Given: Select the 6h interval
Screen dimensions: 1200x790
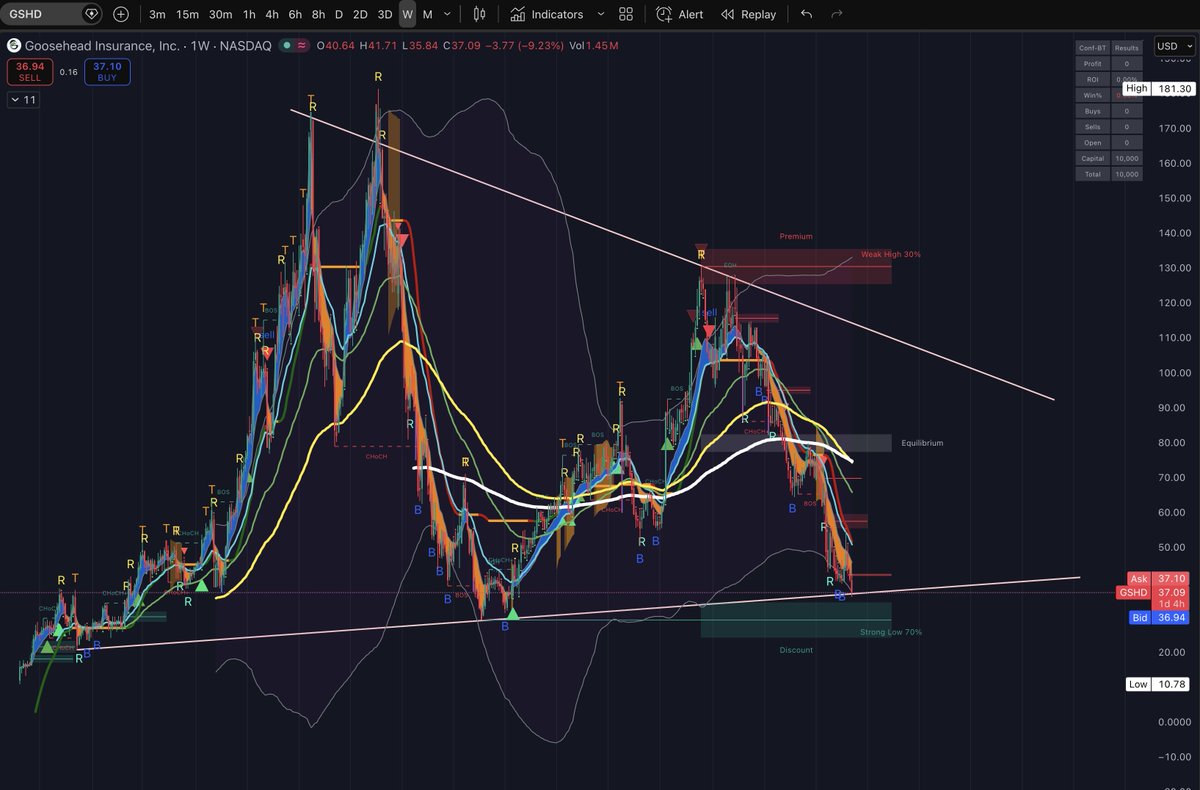Looking at the screenshot, I should point(295,14).
